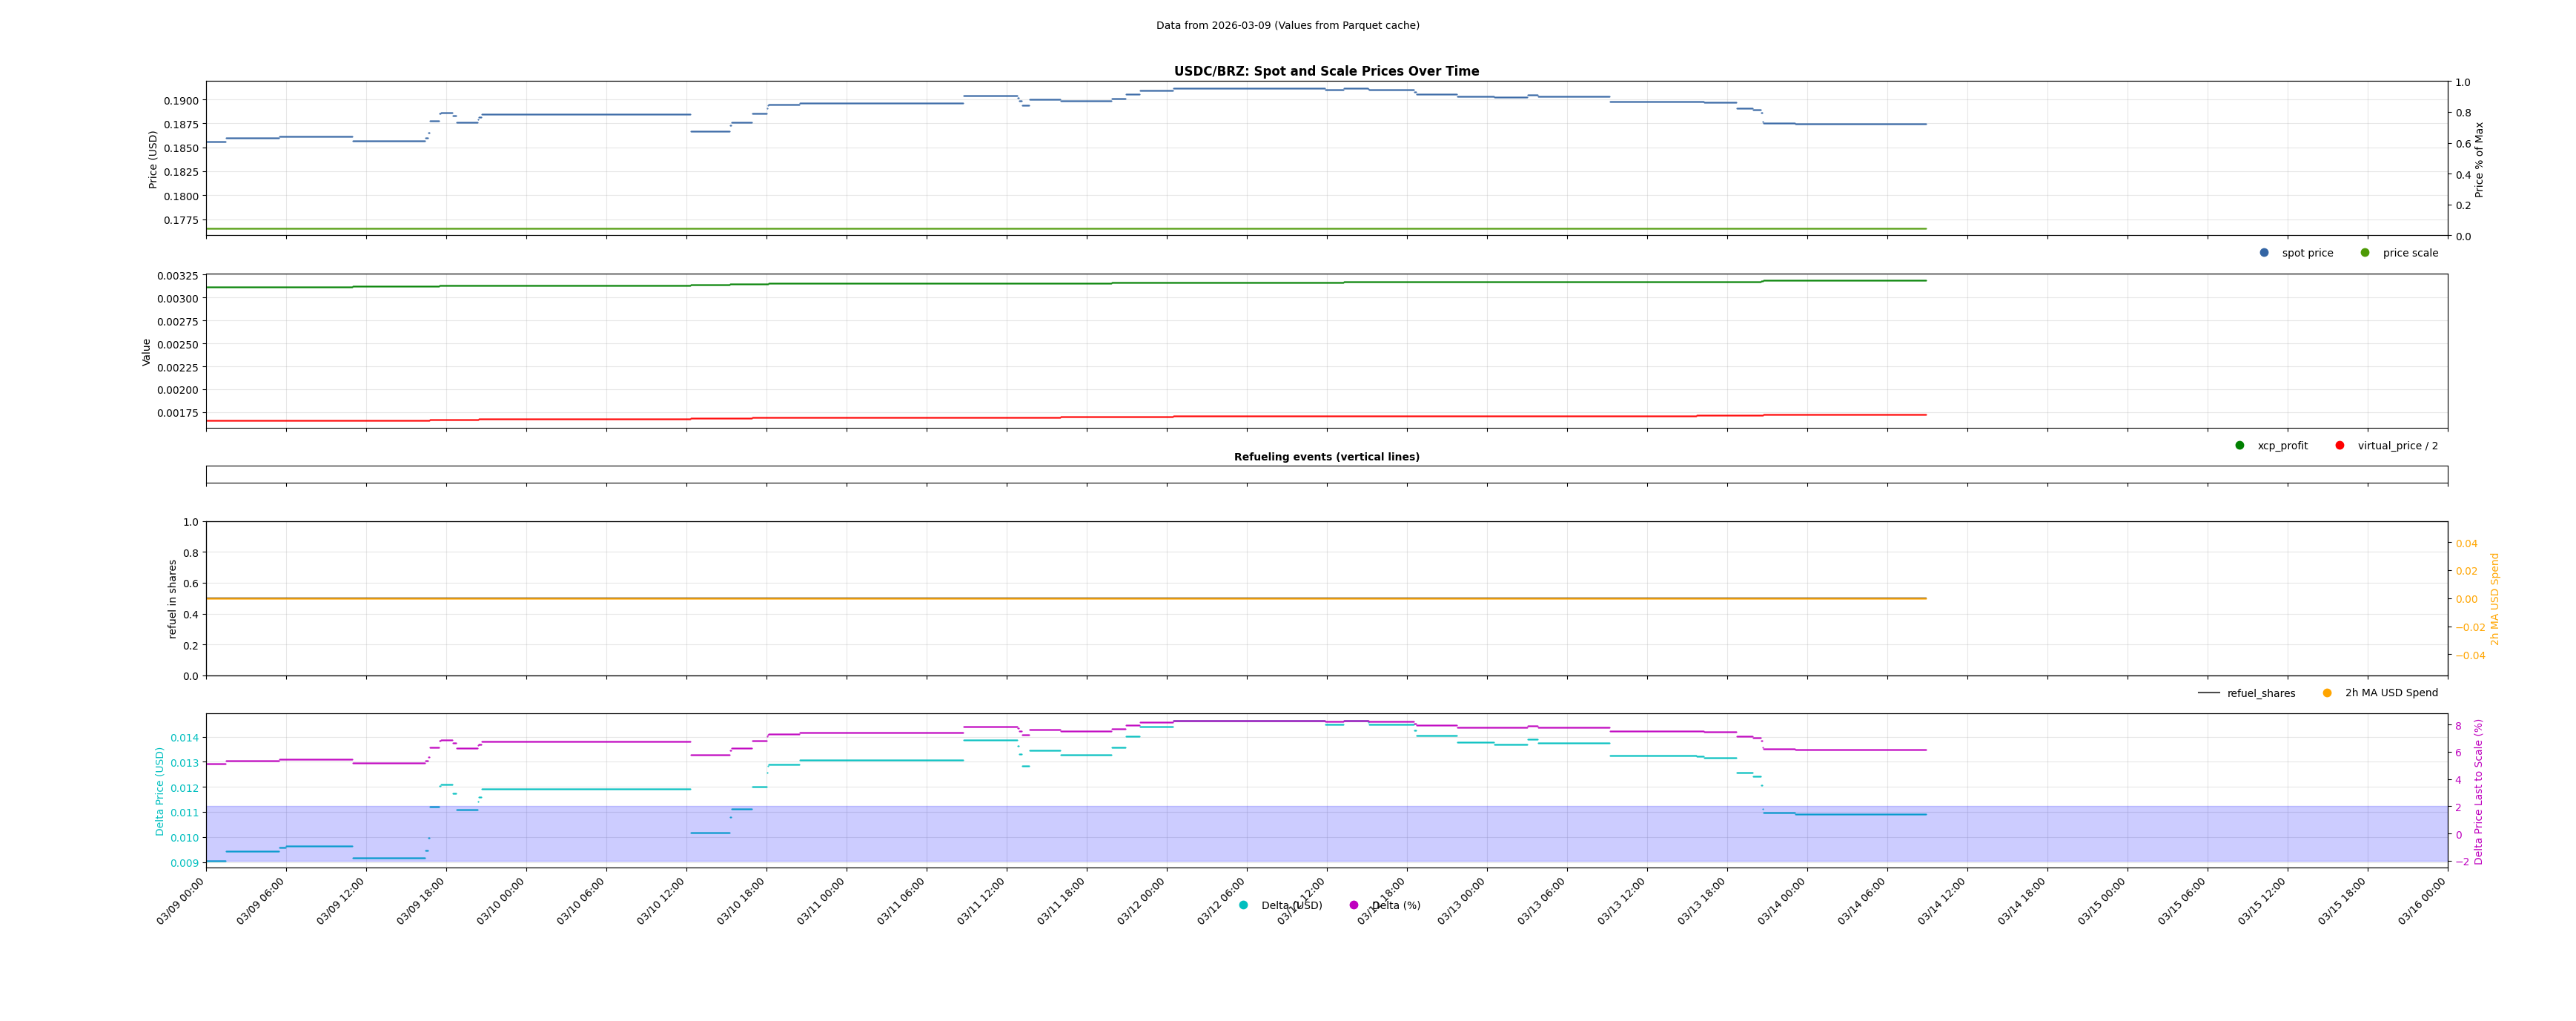The width and height of the screenshot is (2576, 1021).
Task: Click the Price % of Max axis label
Action: point(2479,159)
